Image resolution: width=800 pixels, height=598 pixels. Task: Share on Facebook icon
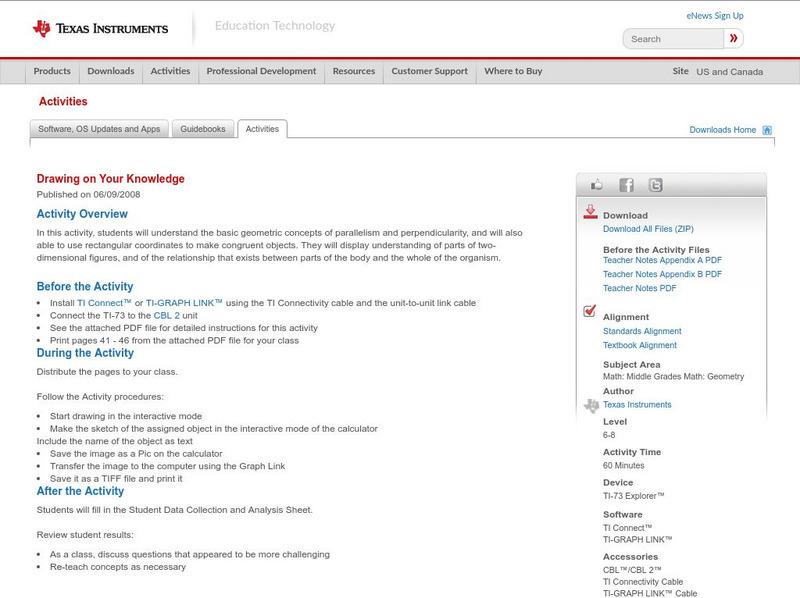pos(626,185)
